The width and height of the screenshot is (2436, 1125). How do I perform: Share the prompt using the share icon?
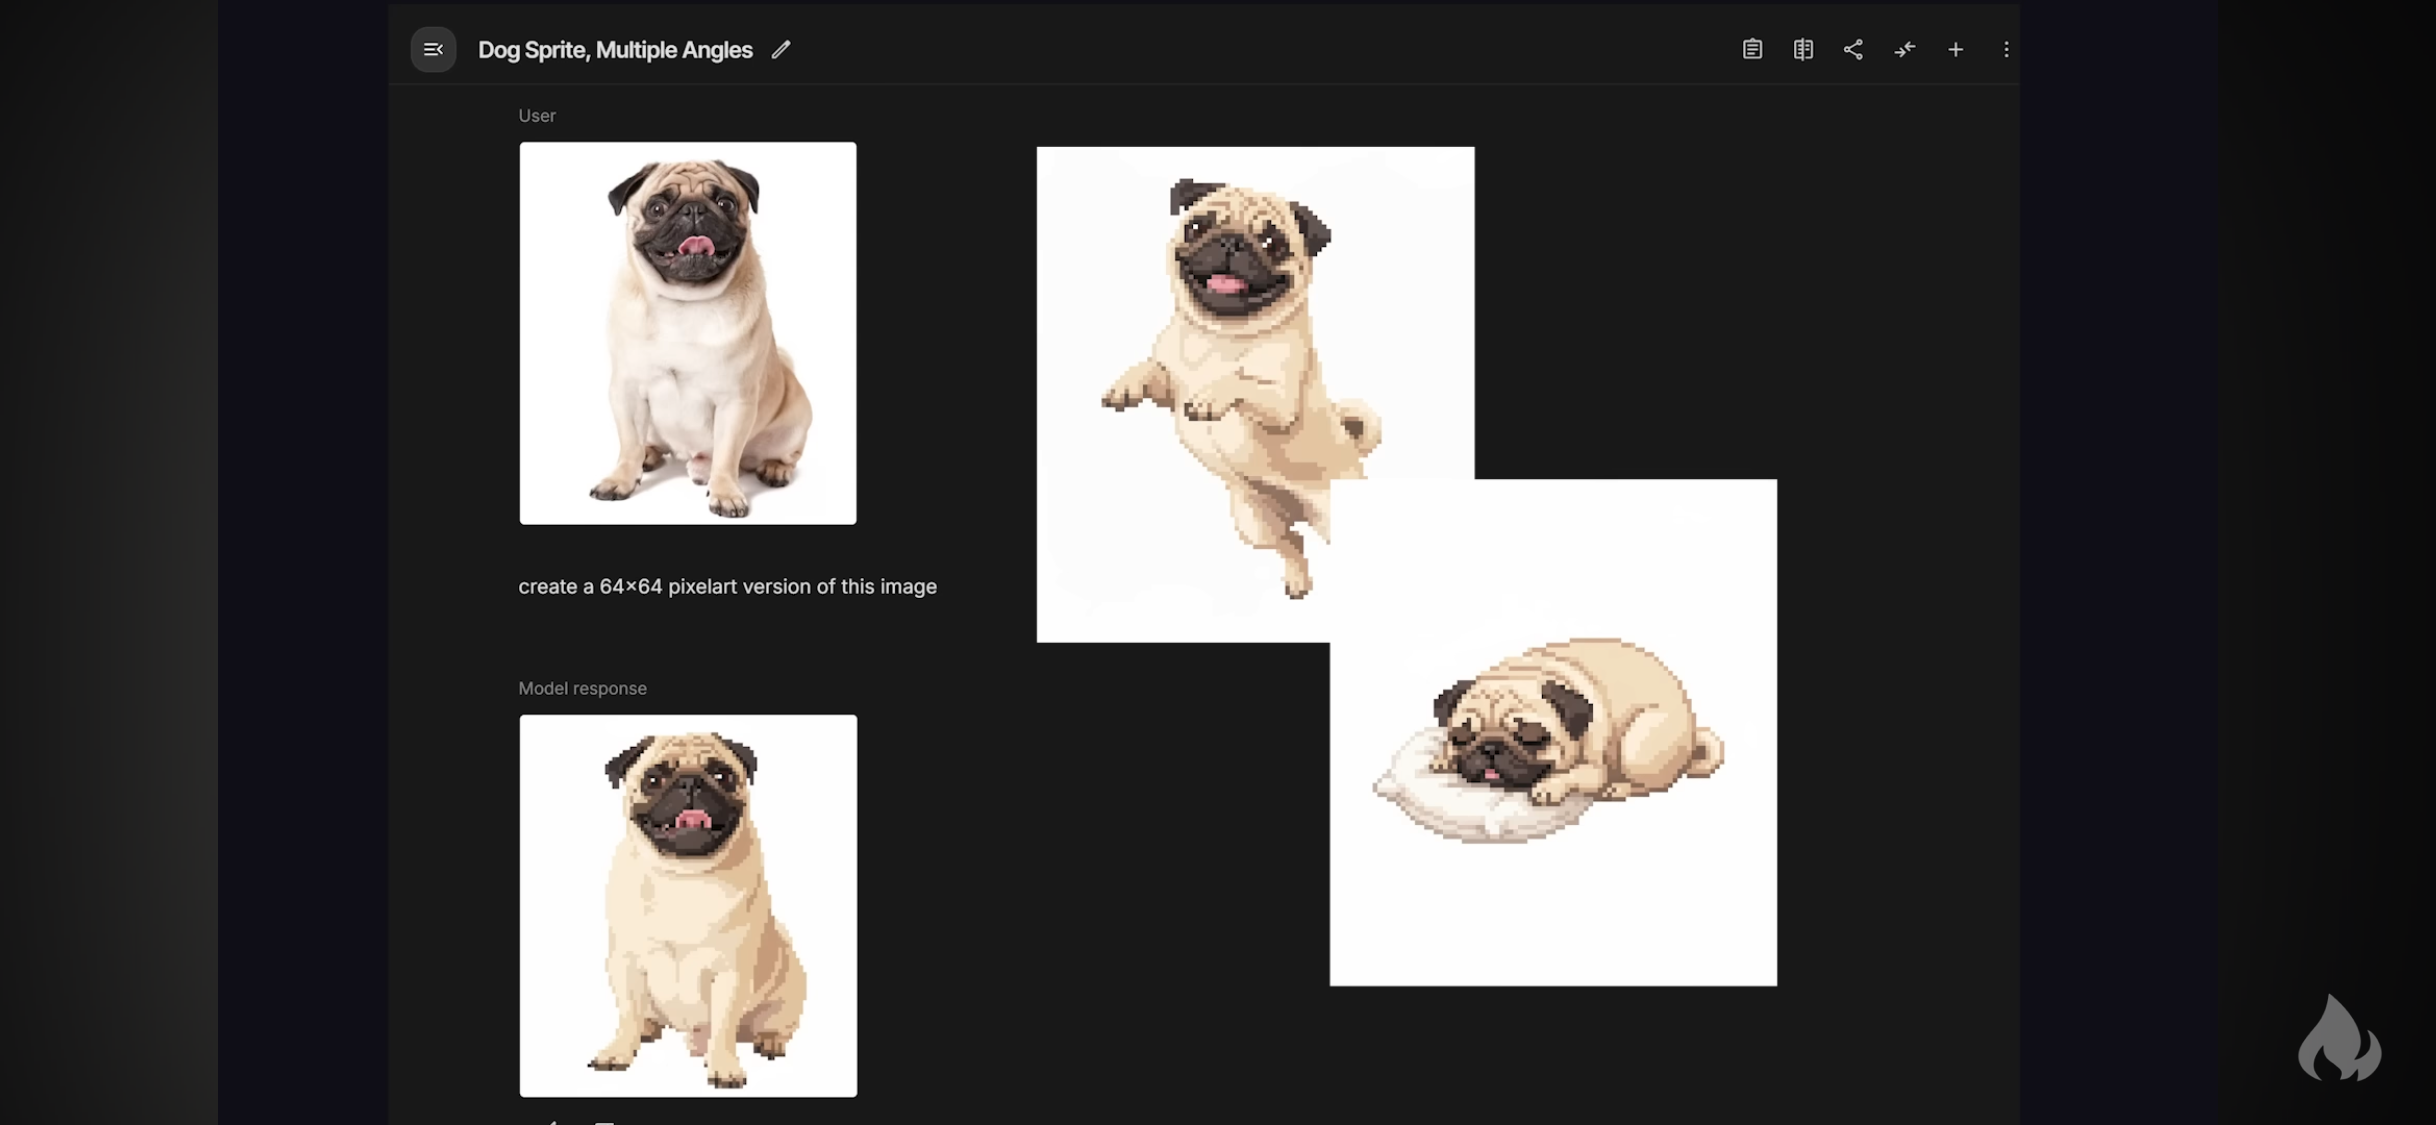tap(1853, 49)
